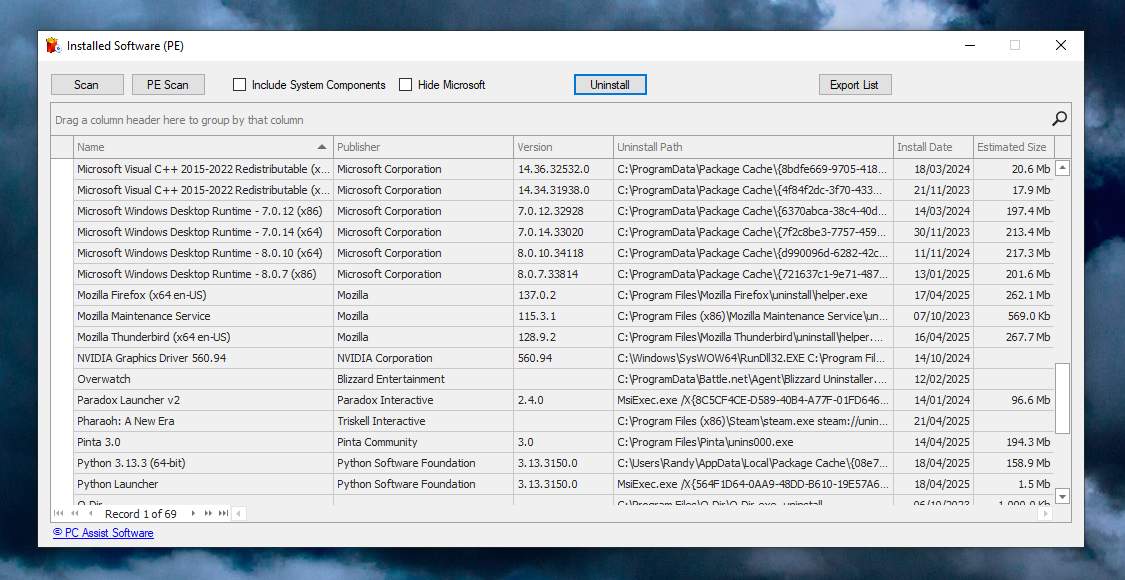Viewport: 1125px width, 580px height.
Task: Select Microsoft Windows Desktop Runtime - 8.0.10 (x64)
Action: [564, 253]
